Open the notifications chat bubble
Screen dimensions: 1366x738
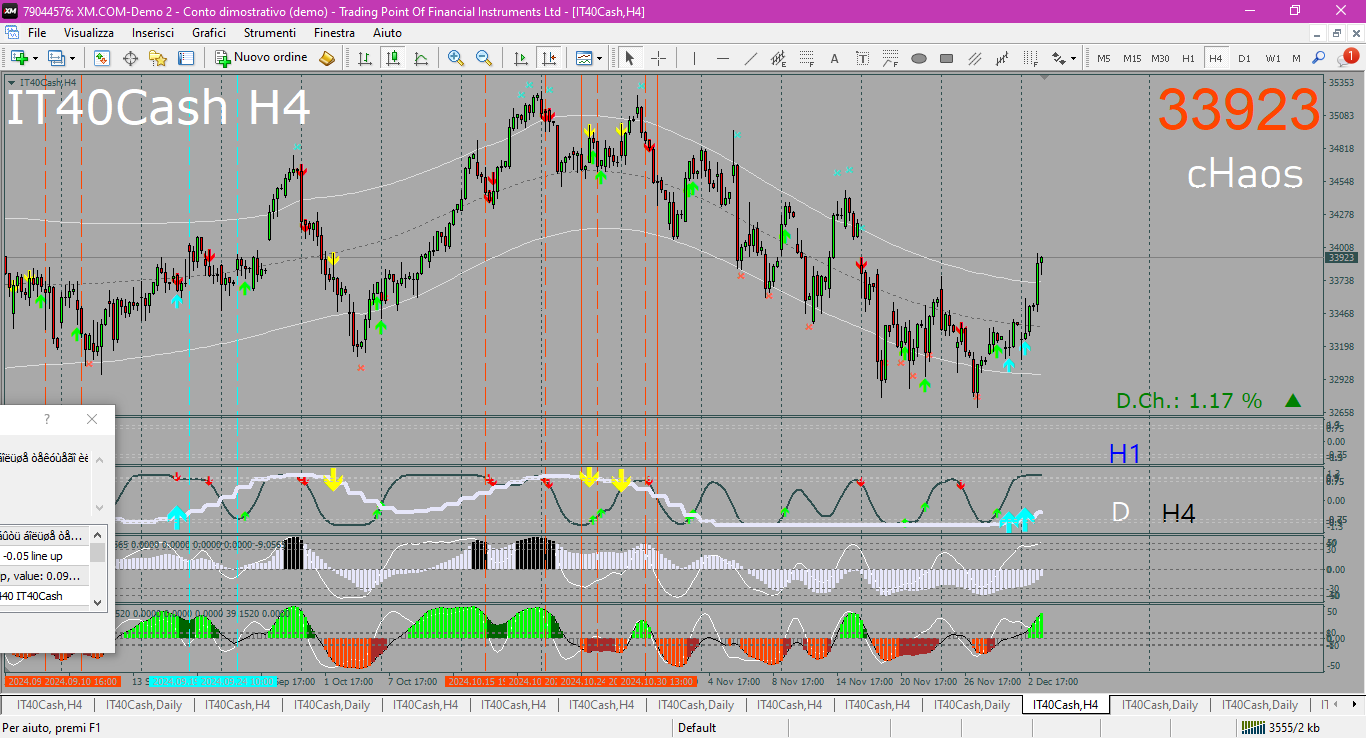click(1346, 57)
